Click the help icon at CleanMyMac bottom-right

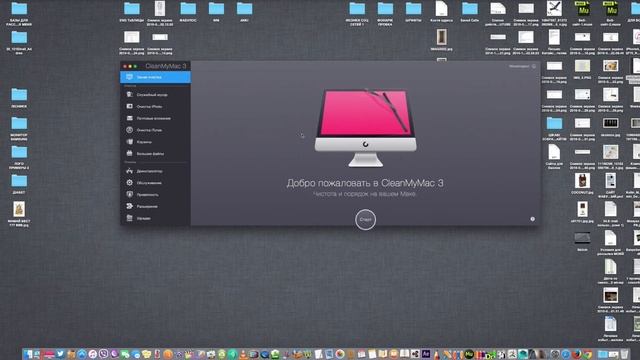[x=532, y=219]
